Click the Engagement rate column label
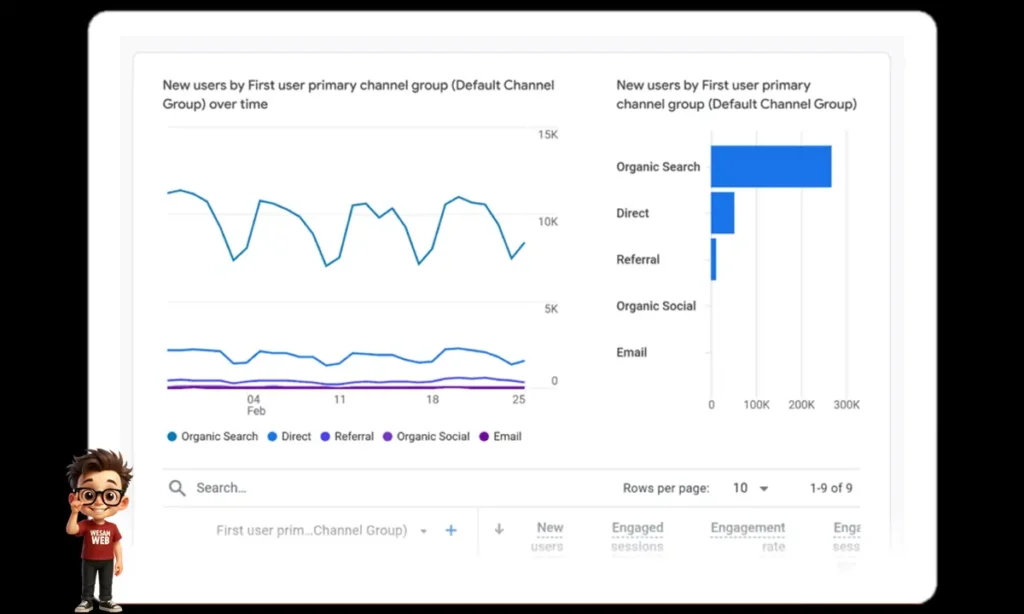 (x=747, y=533)
